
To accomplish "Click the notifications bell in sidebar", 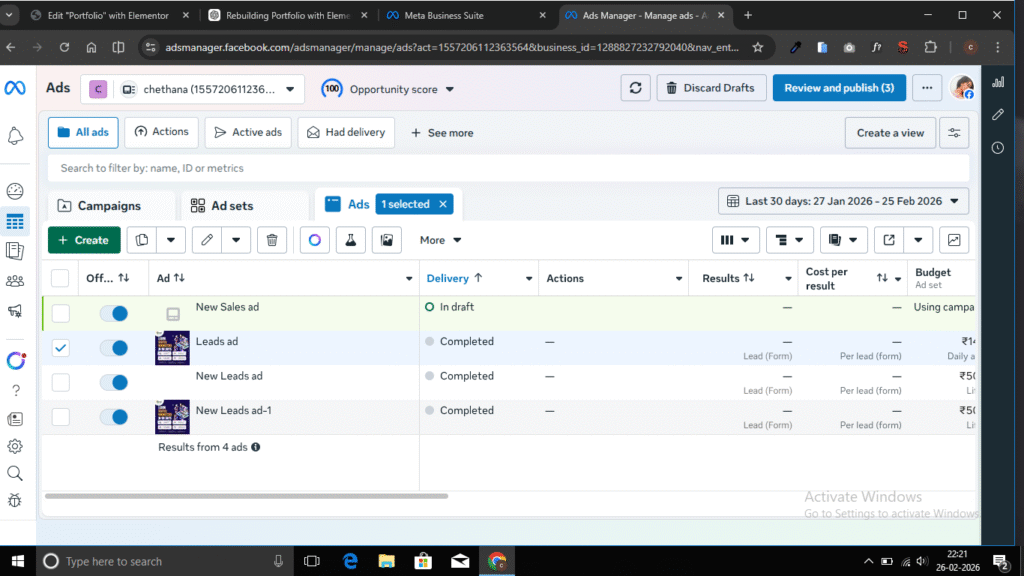I will [15, 136].
